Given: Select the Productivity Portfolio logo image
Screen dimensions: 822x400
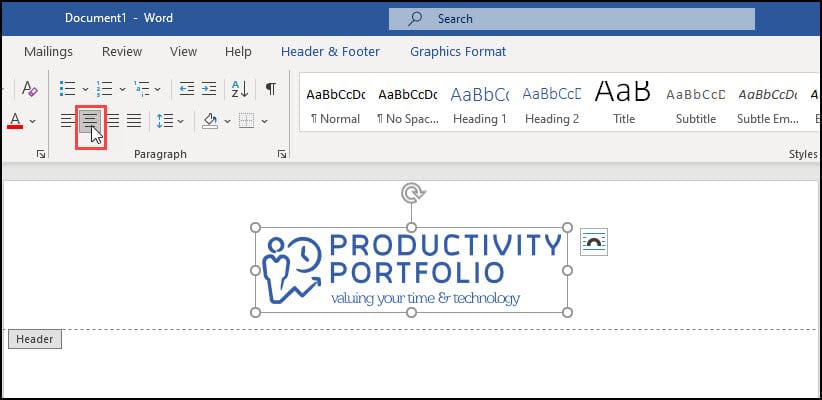Looking at the screenshot, I should [412, 270].
